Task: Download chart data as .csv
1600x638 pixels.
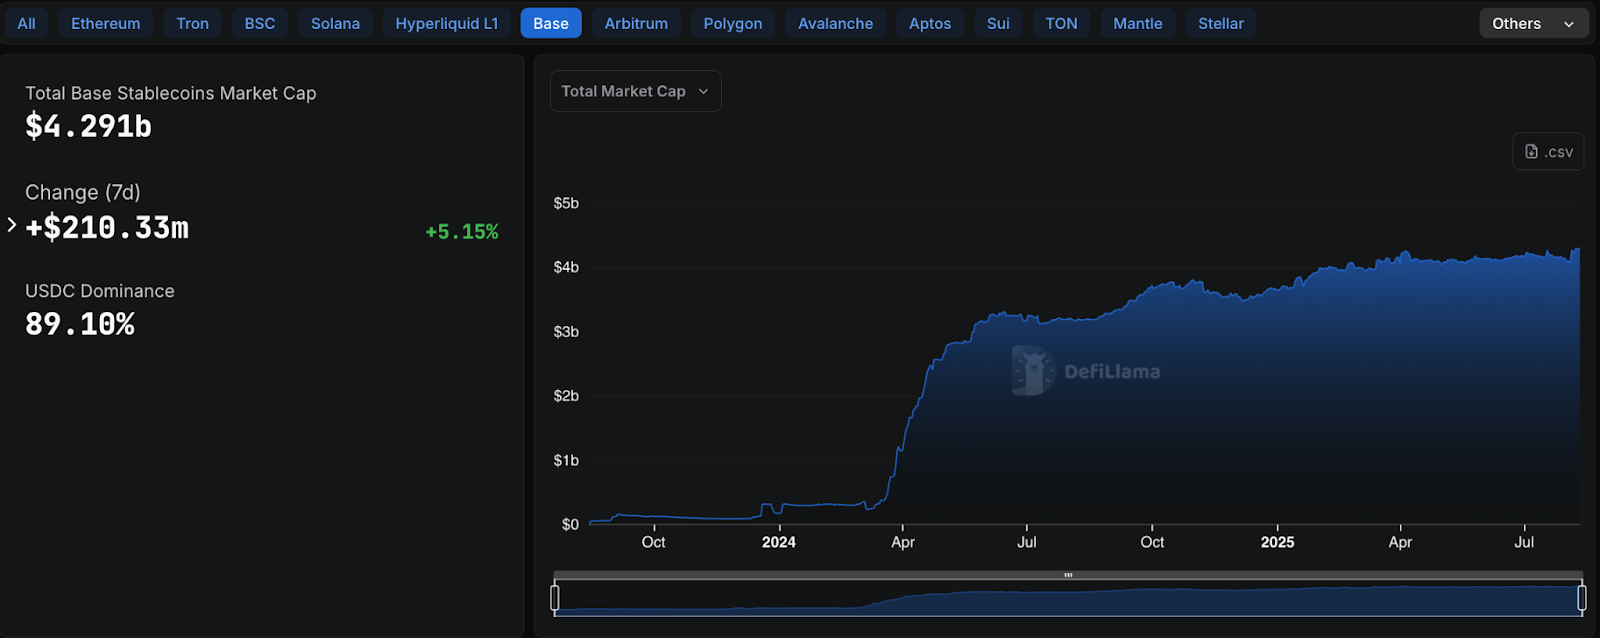Action: (1548, 152)
